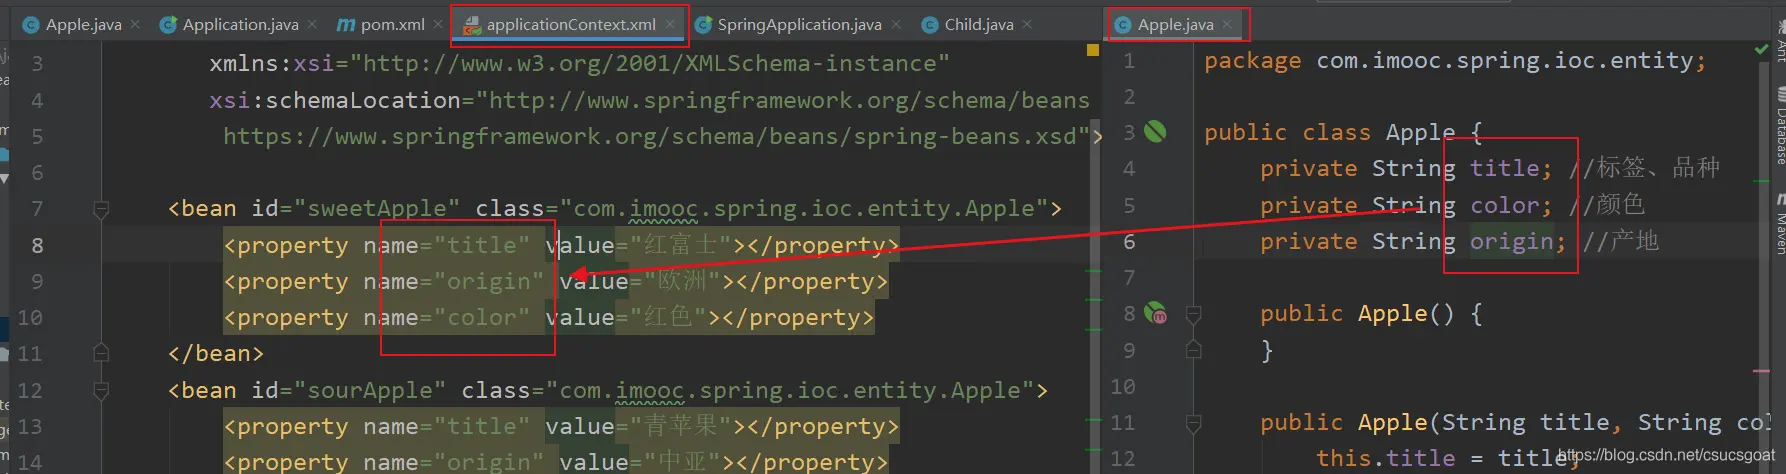Screen dimensions: 1786x474
Task: Toggle fold marker at closing bean tag line 11
Action: pos(101,353)
